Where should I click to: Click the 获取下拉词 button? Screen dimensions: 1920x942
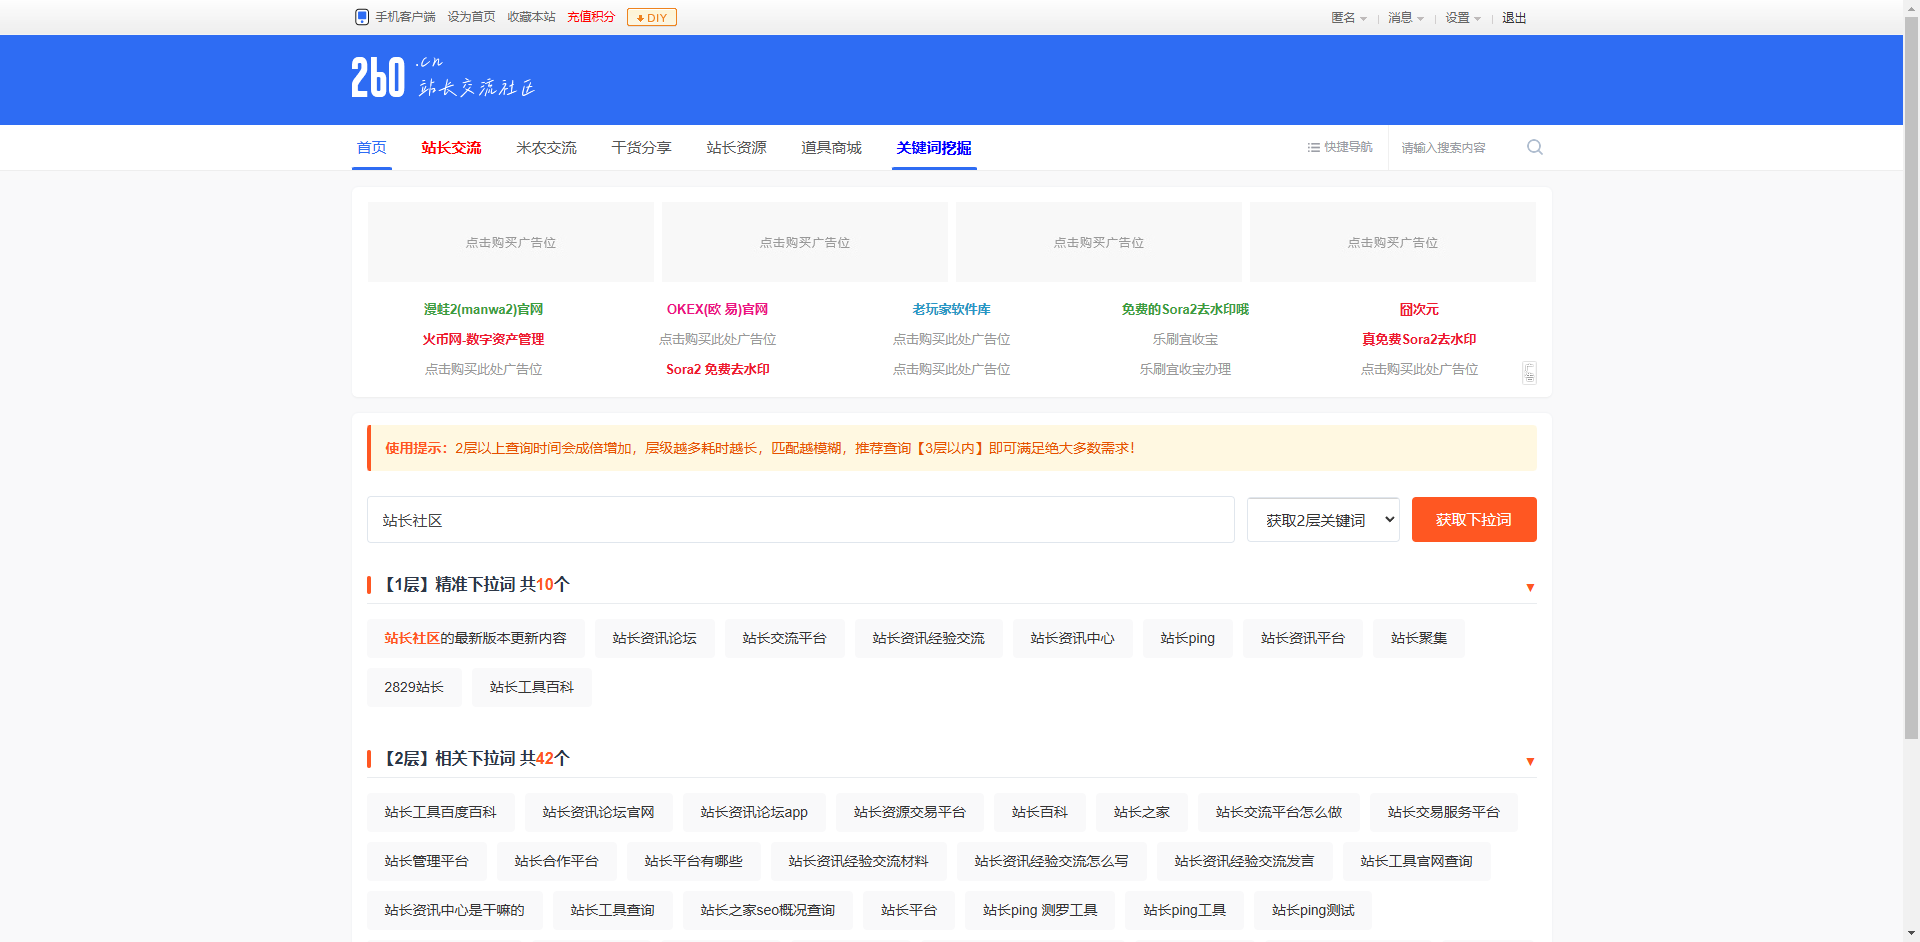[1473, 519]
